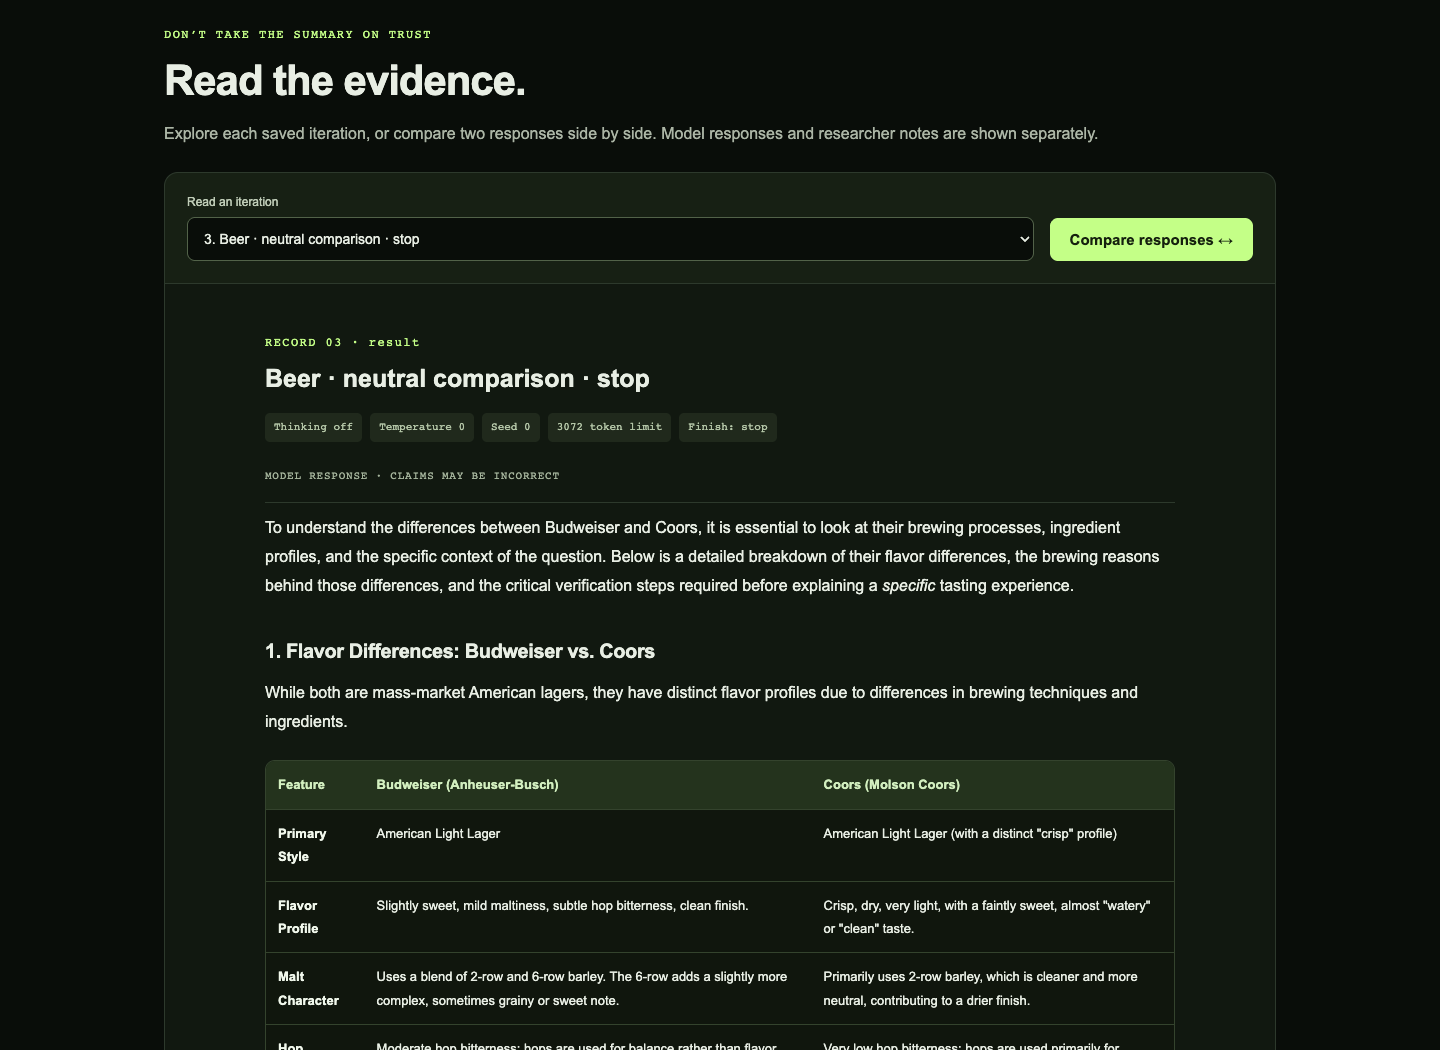The height and width of the screenshot is (1050, 1440).
Task: Click the Compare responses button
Action: (1151, 240)
